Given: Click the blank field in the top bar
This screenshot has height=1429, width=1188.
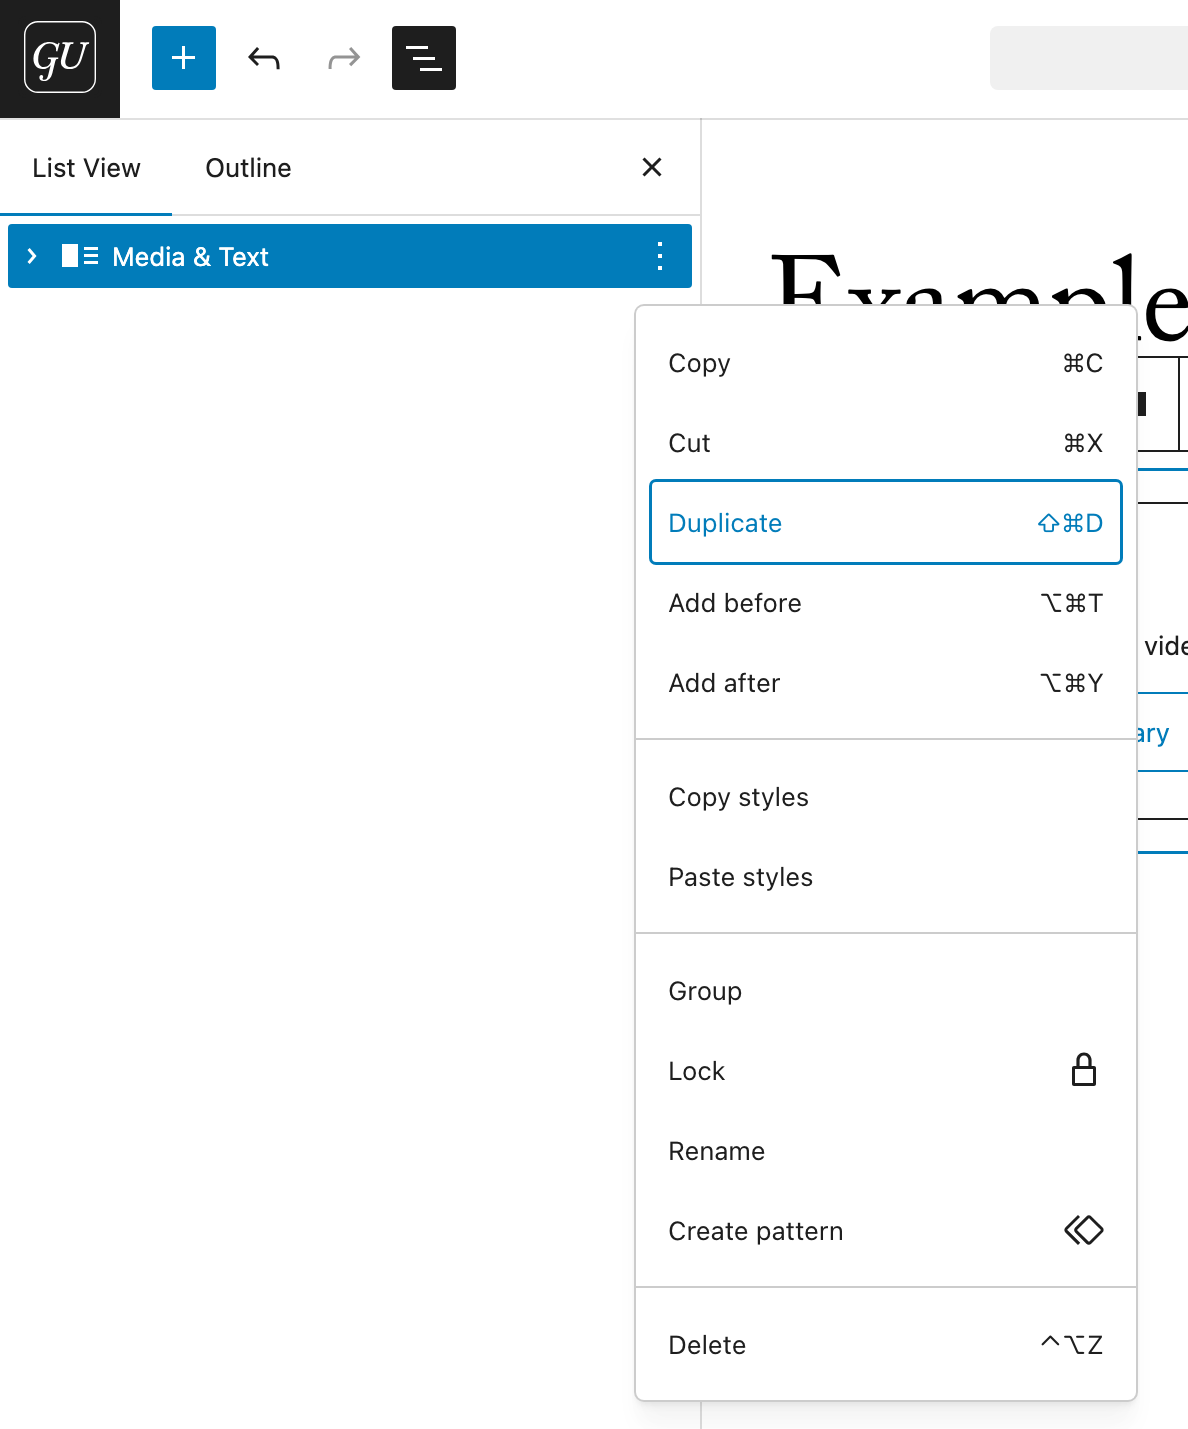Looking at the screenshot, I should click(x=1089, y=58).
